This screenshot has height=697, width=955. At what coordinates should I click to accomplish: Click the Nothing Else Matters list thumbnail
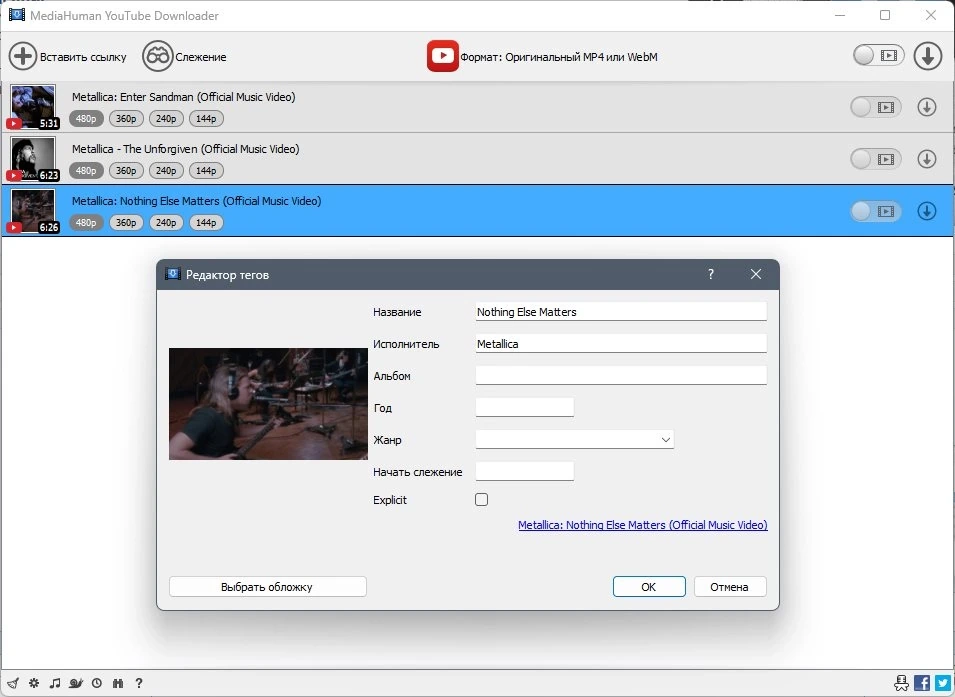tap(33, 211)
